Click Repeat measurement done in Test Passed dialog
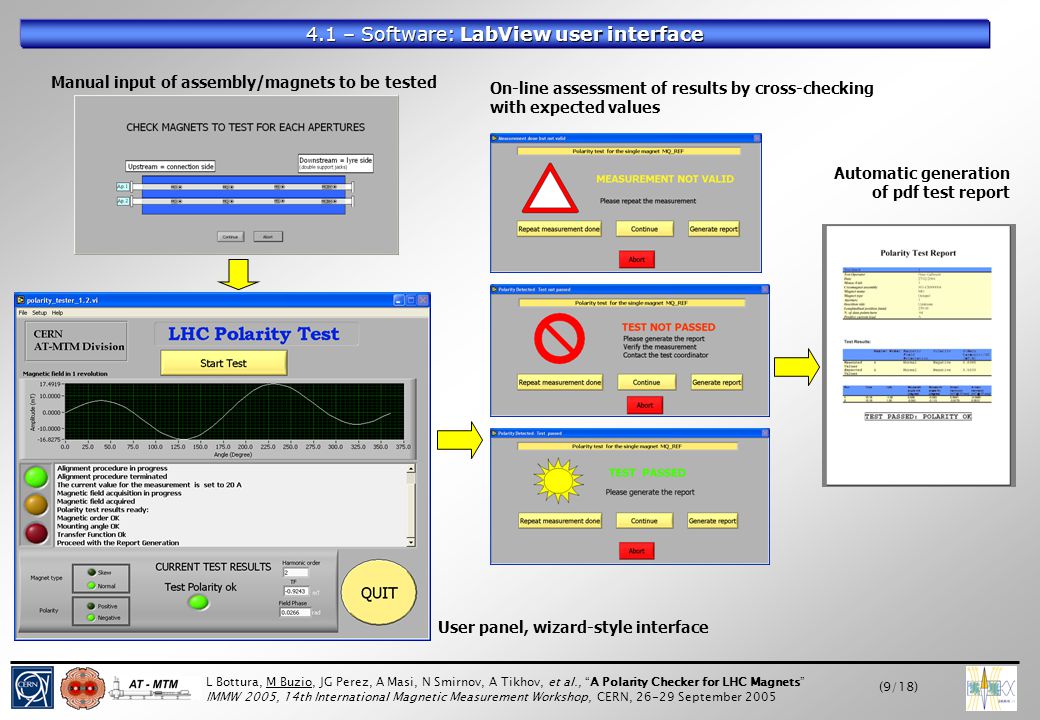The image size is (1040, 720). click(560, 520)
